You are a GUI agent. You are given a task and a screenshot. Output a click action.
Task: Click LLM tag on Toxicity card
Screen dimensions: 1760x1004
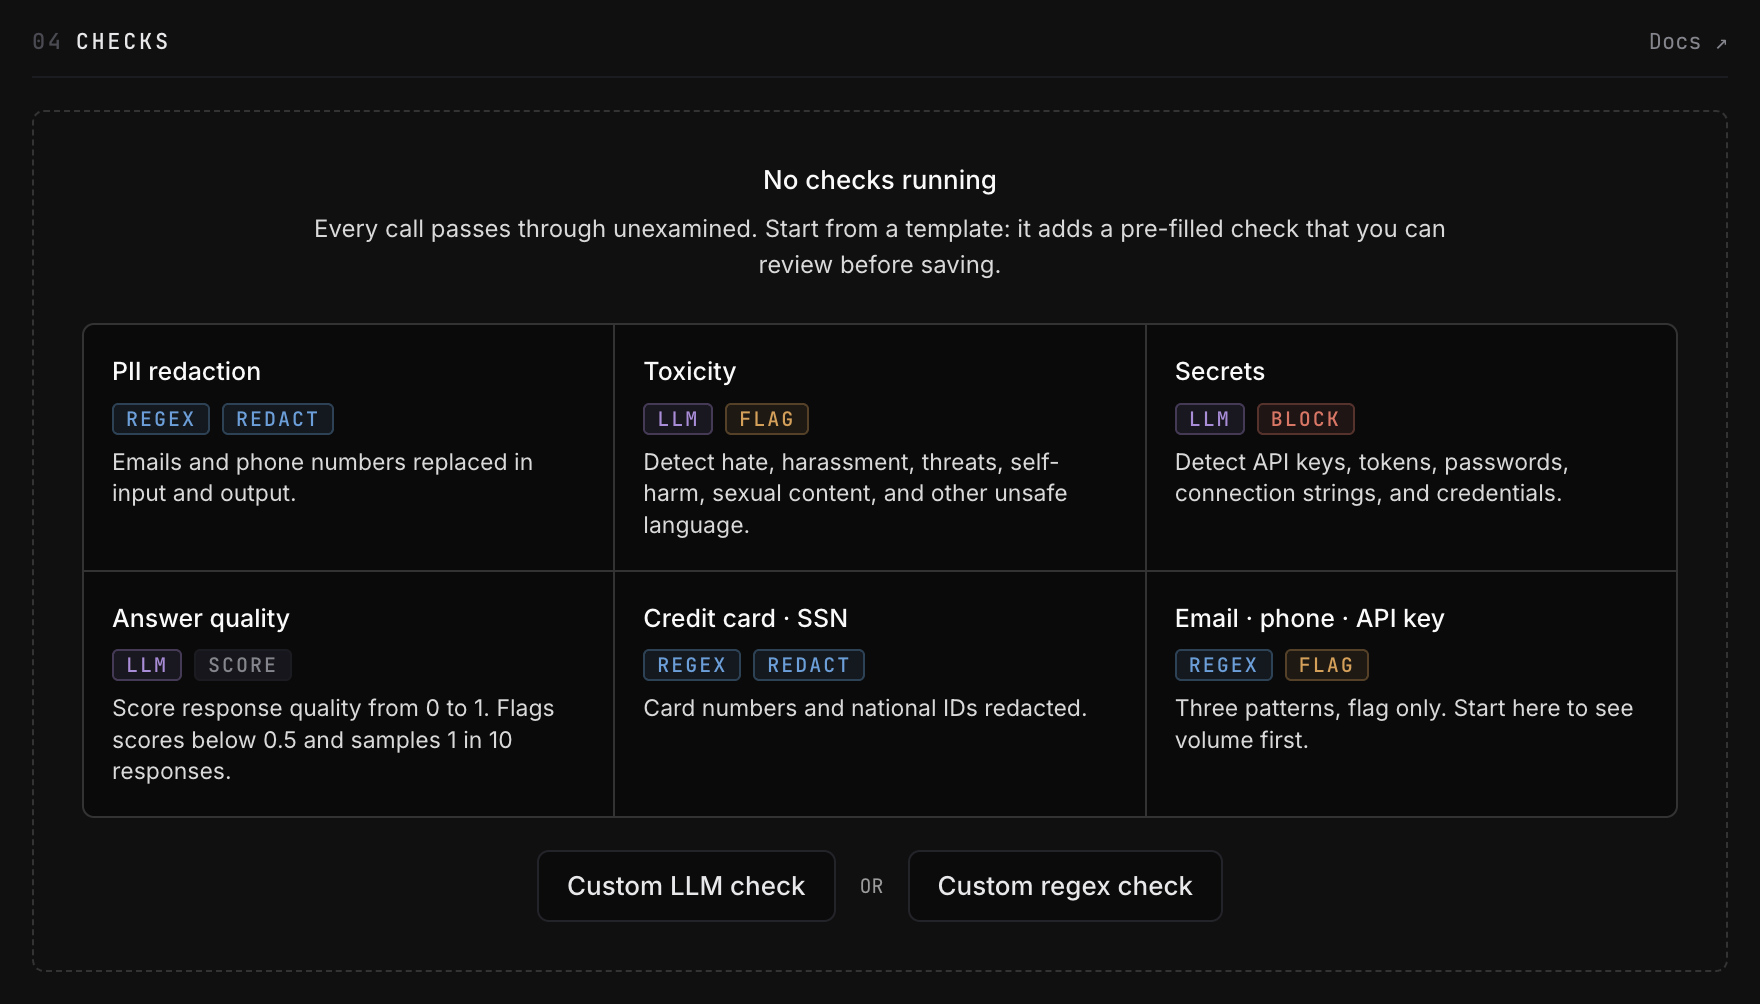coord(678,419)
